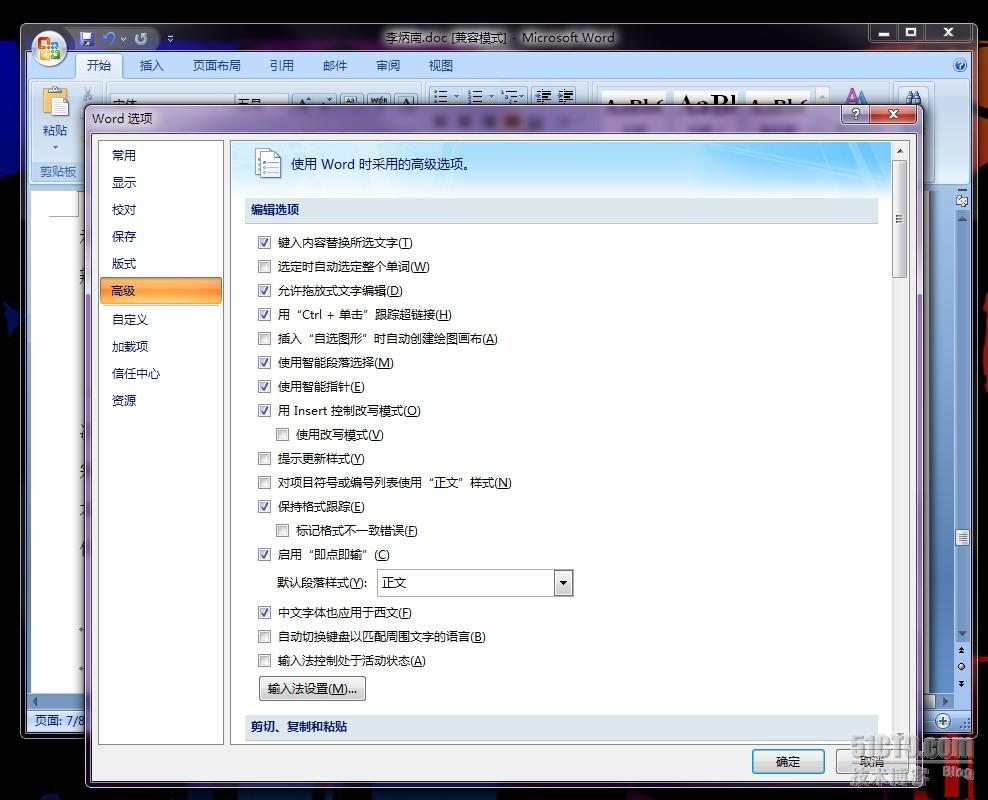Enable 使用改写模式 checkbox
The width and height of the screenshot is (988, 800).
tap(282, 435)
